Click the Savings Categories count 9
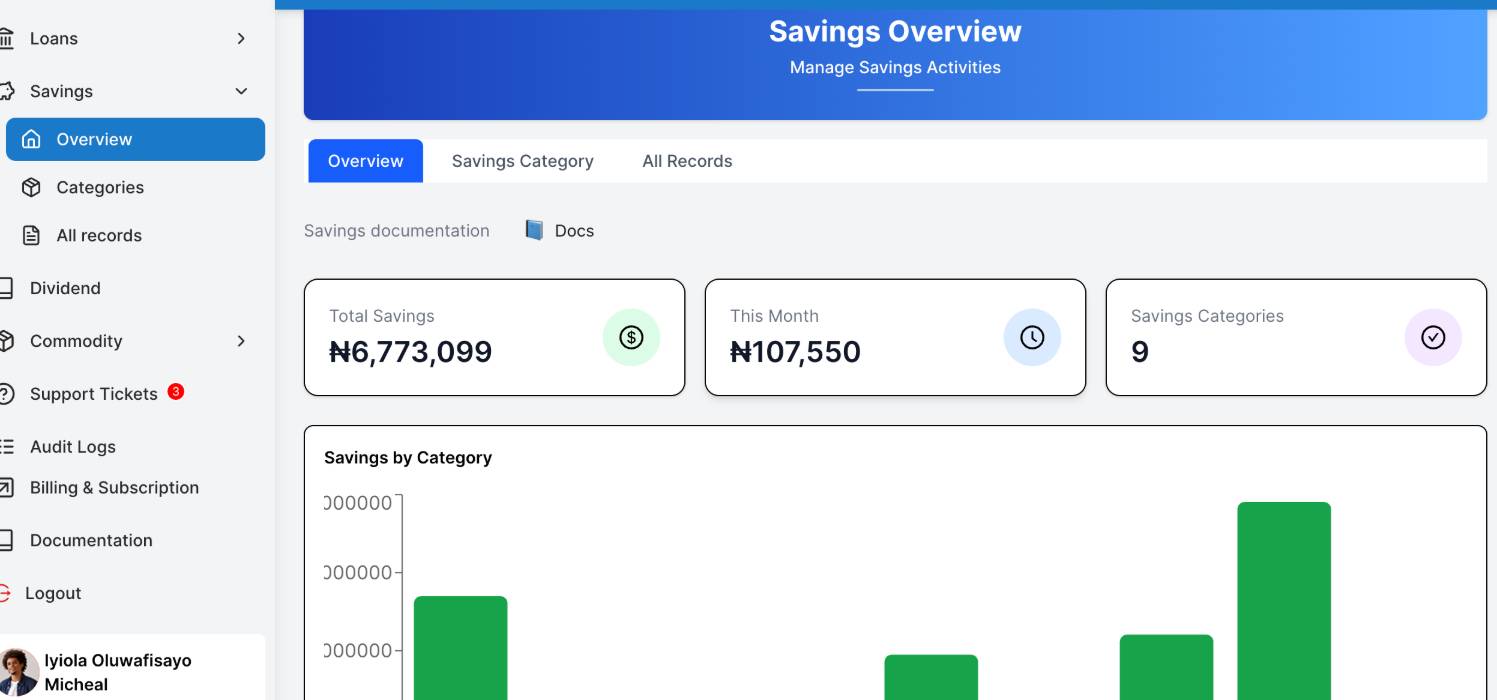The height and width of the screenshot is (700, 1497). (1140, 352)
